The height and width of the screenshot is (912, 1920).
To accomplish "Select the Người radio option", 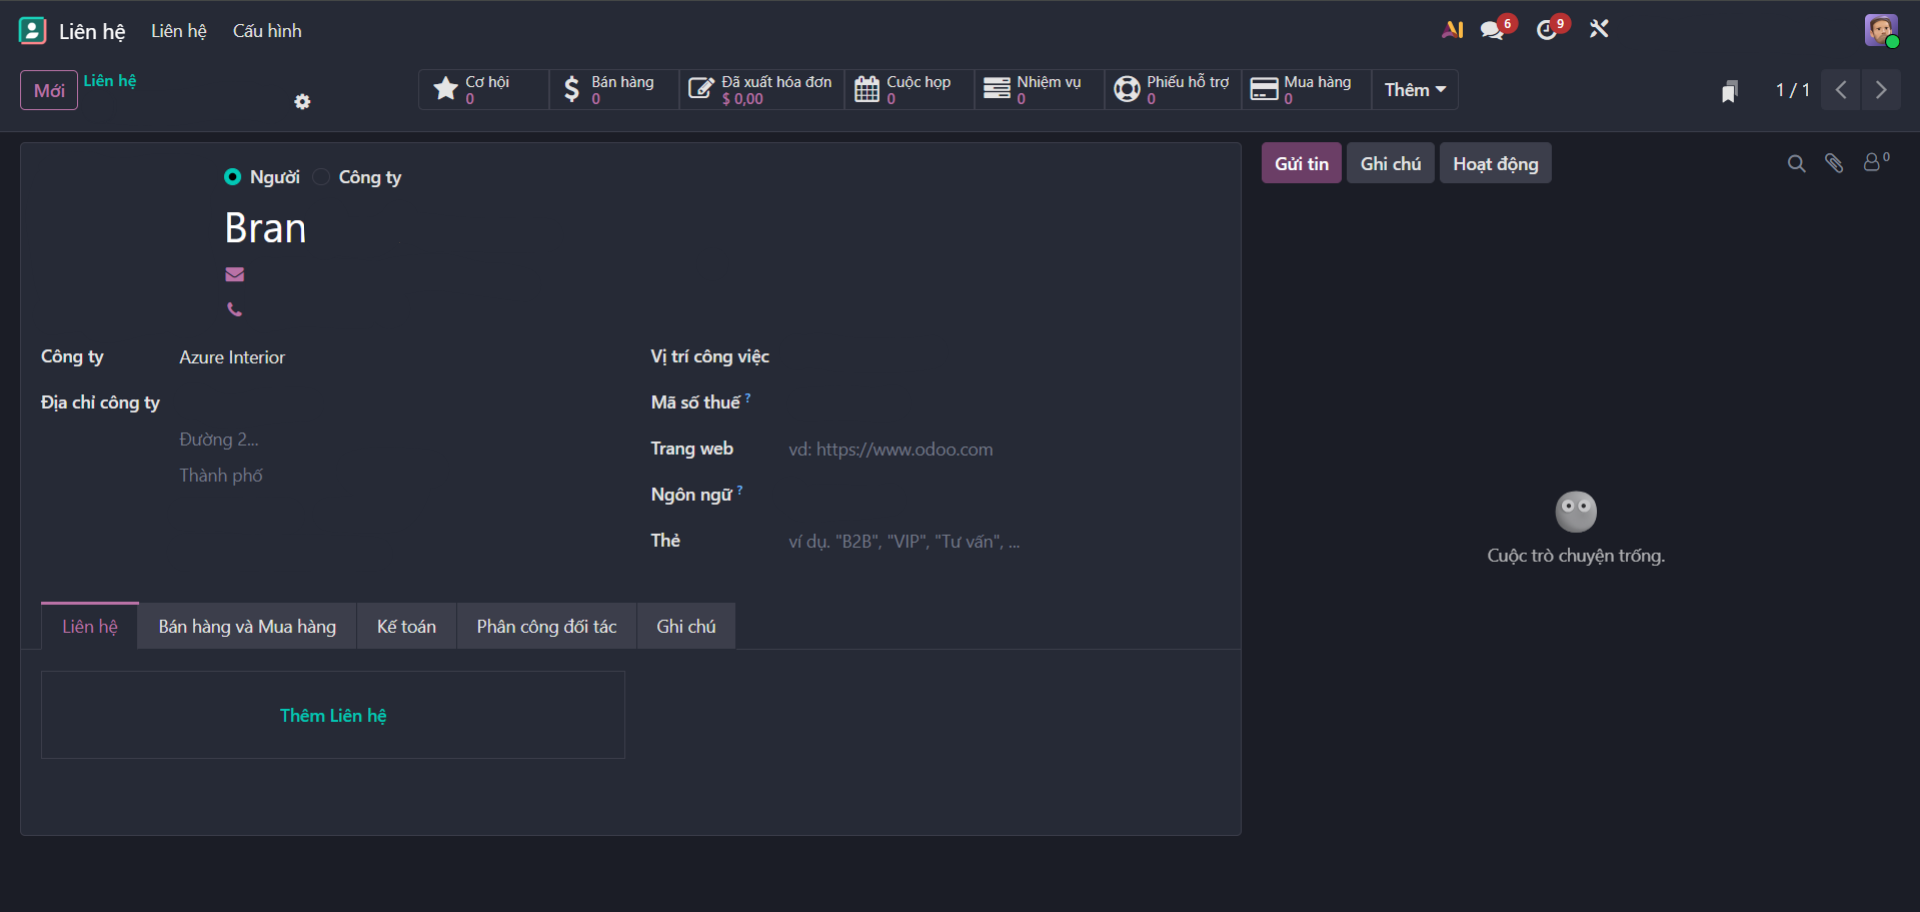I will pos(233,177).
